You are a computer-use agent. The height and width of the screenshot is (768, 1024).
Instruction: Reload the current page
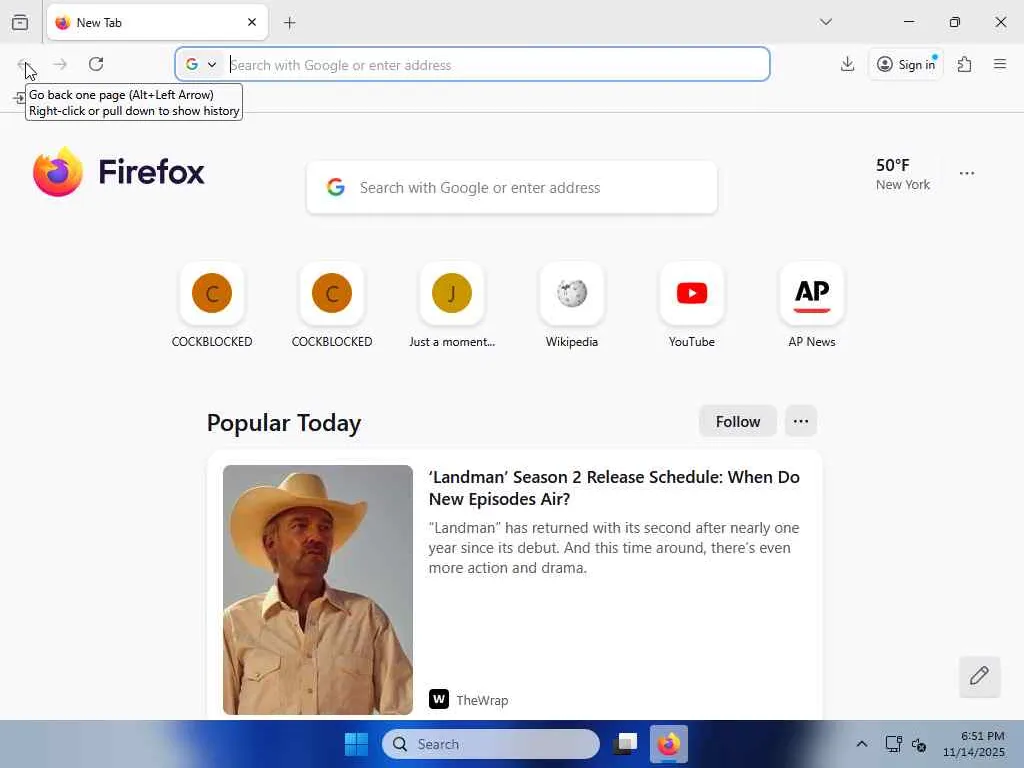96,64
